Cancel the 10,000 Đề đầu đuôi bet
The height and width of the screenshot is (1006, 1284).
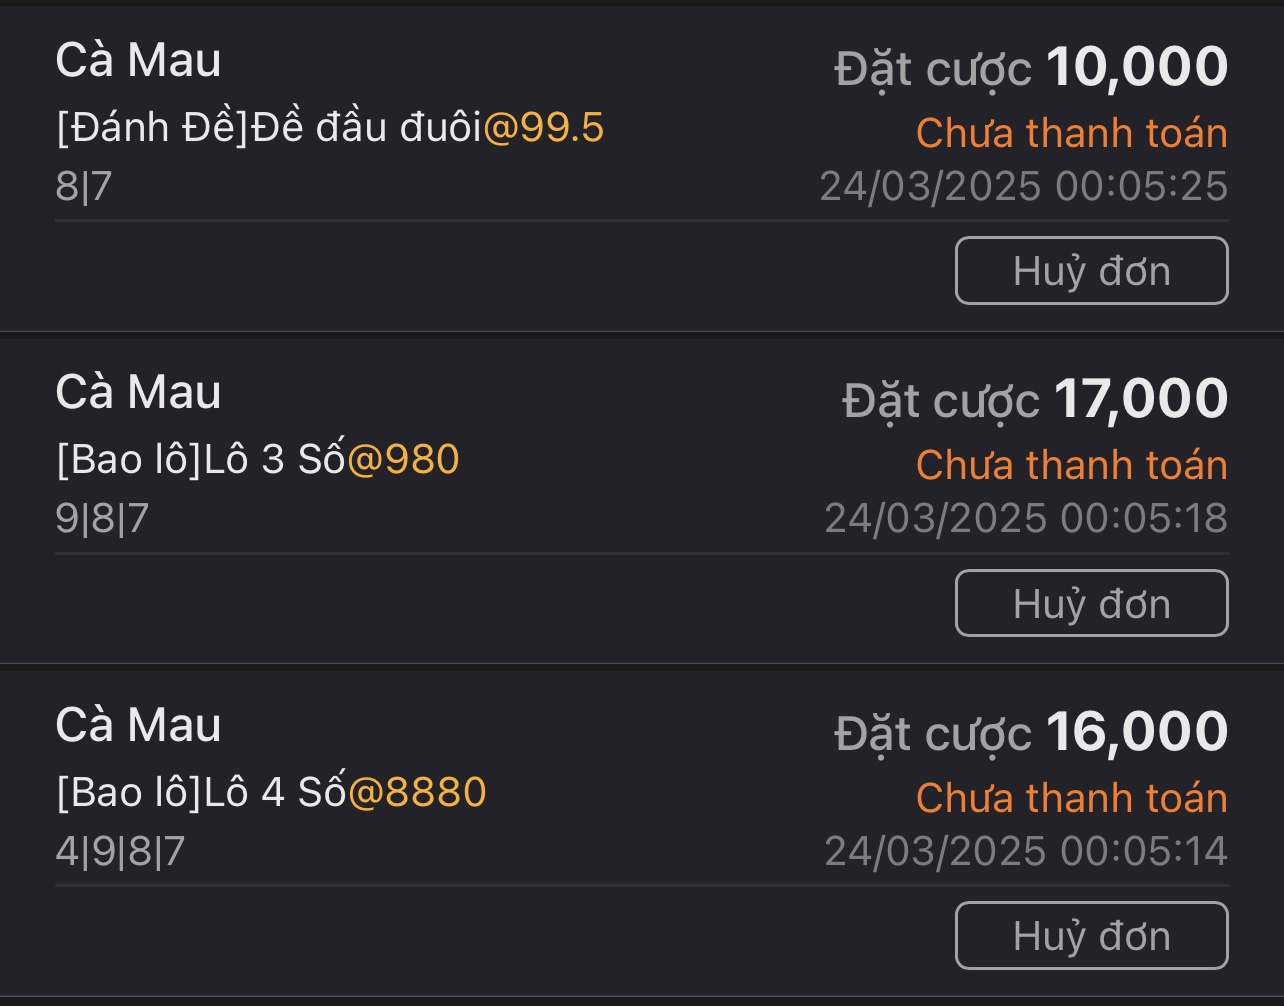point(1091,271)
